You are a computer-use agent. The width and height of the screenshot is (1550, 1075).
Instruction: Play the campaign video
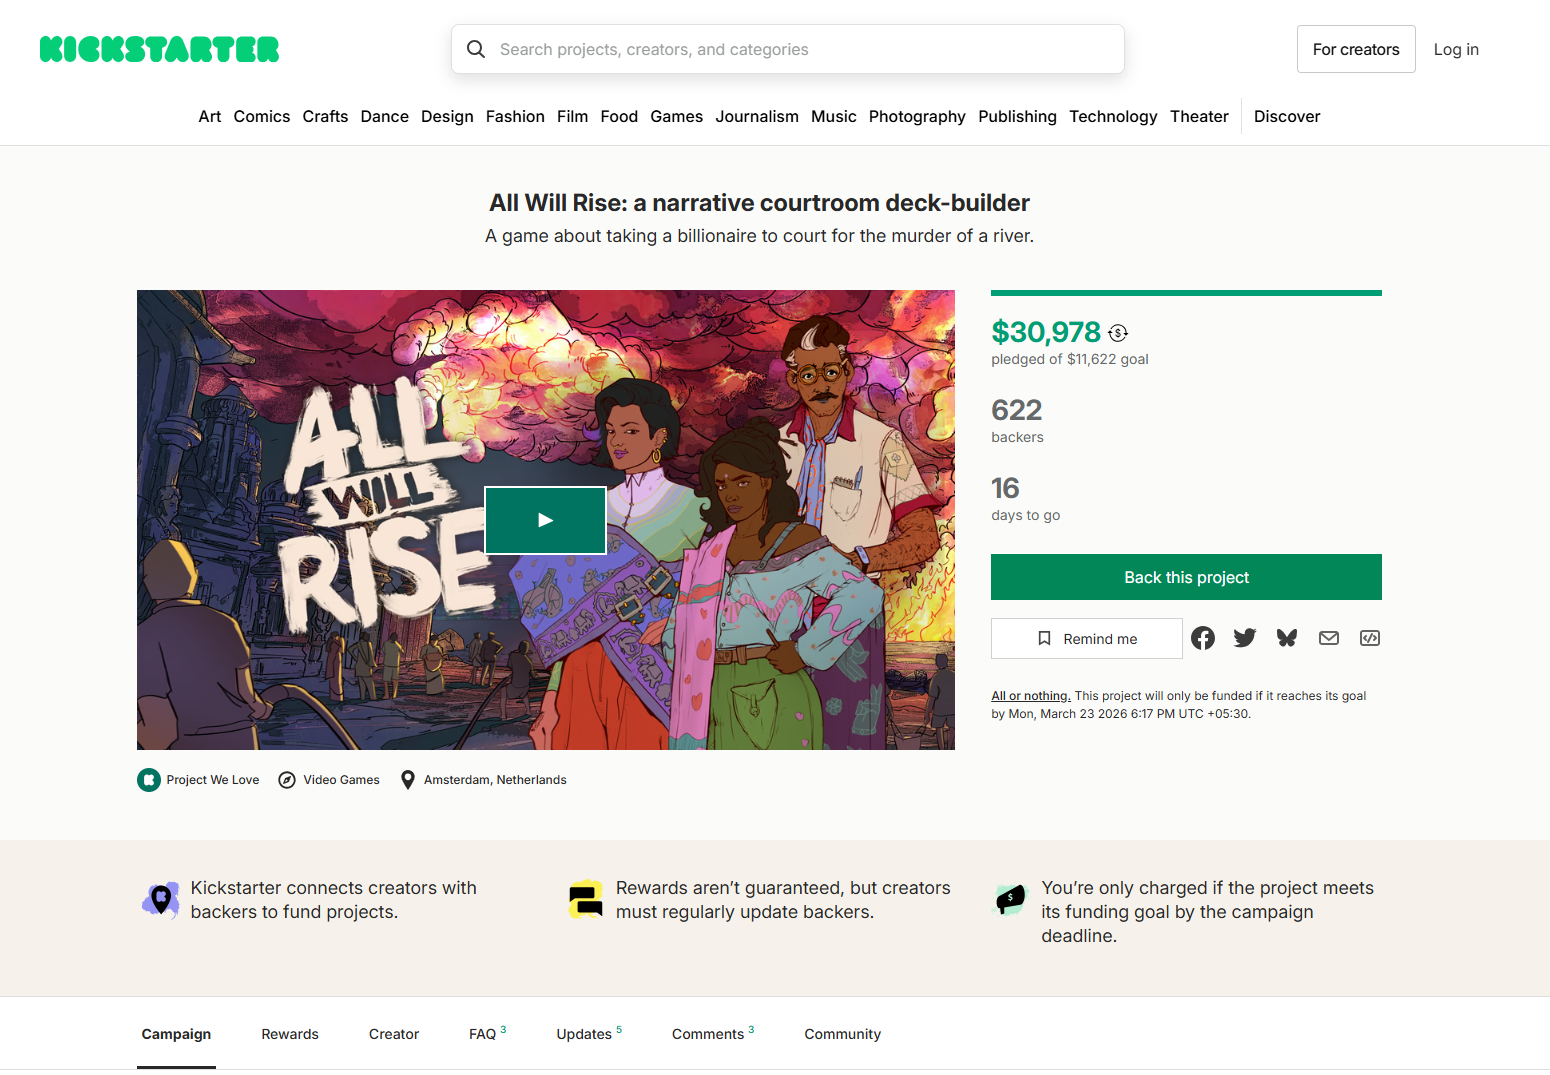point(545,520)
